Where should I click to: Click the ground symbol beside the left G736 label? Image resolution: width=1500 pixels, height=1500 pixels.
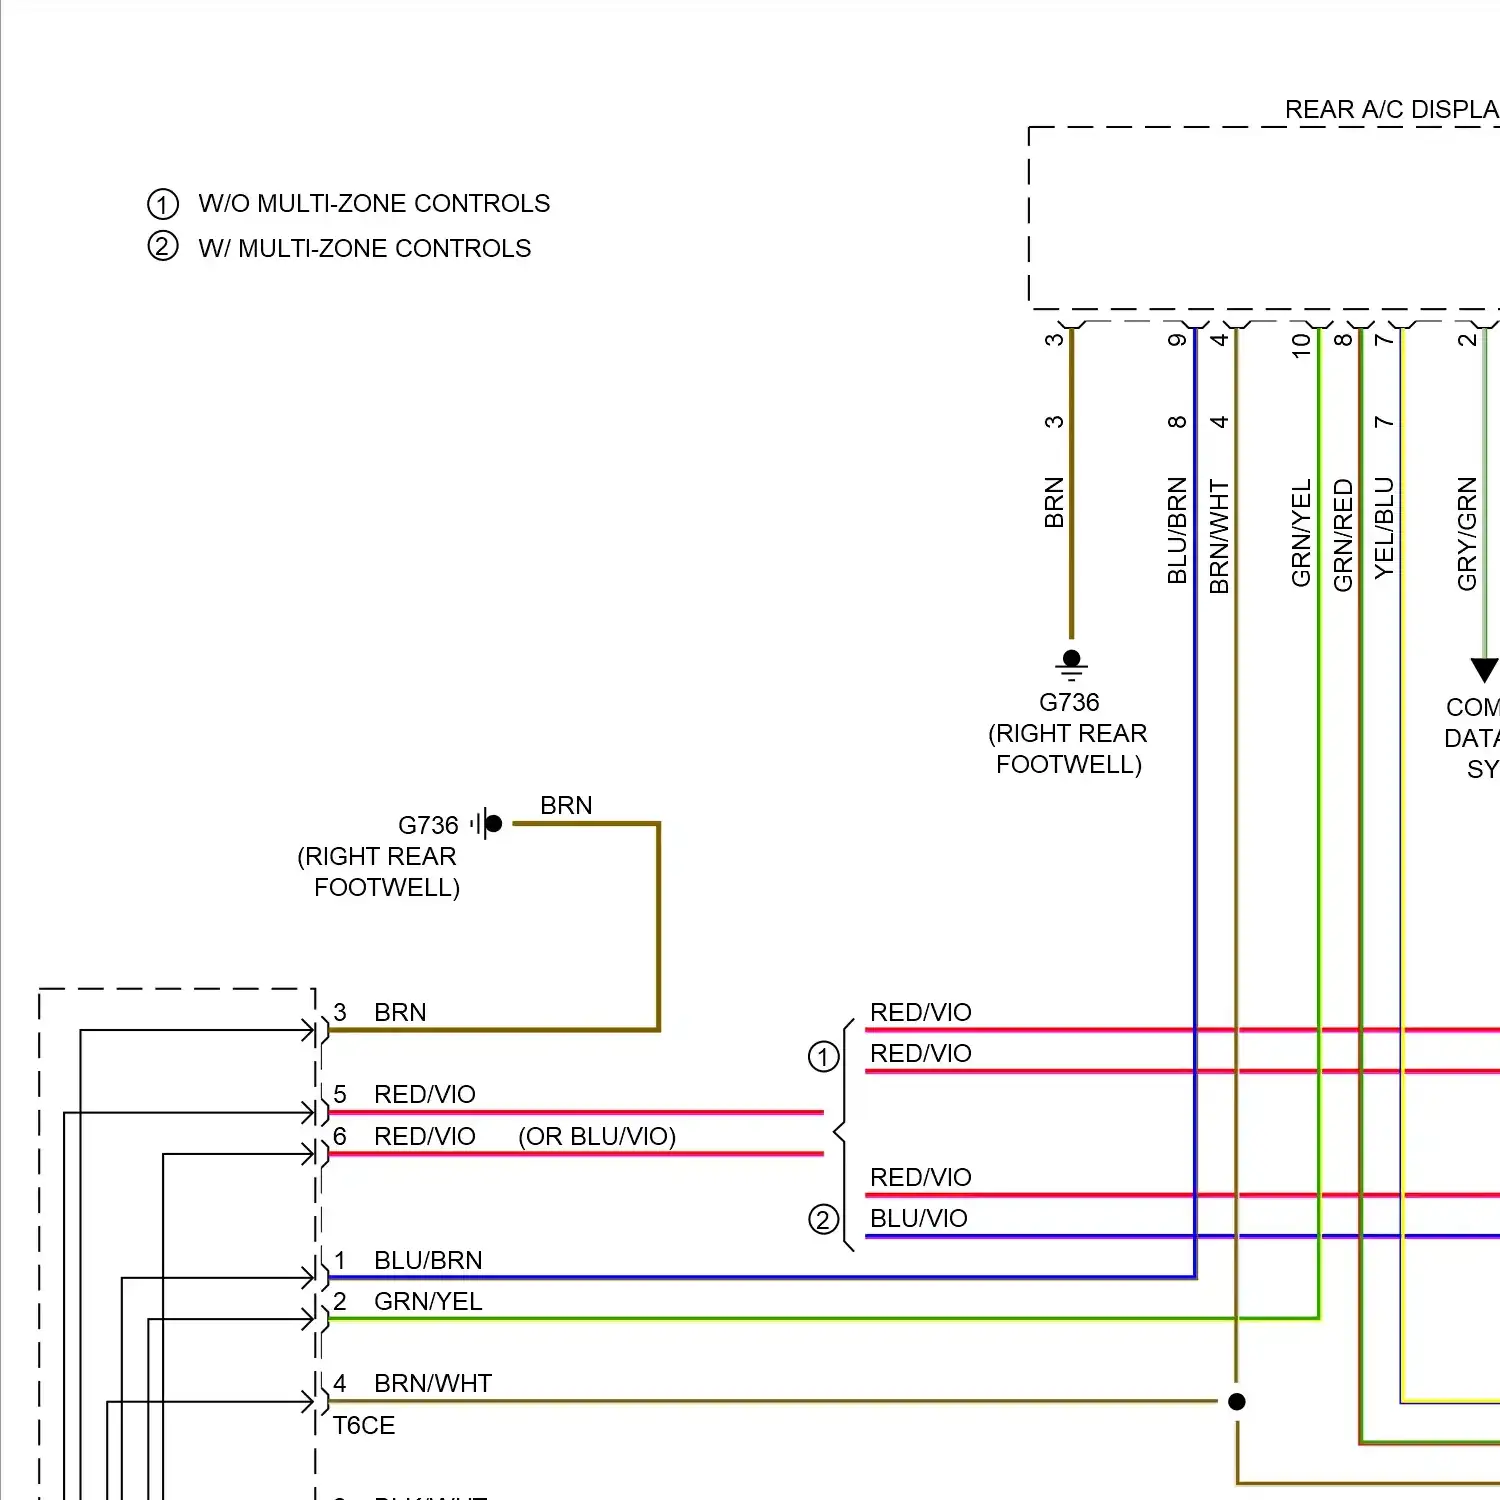pos(486,824)
